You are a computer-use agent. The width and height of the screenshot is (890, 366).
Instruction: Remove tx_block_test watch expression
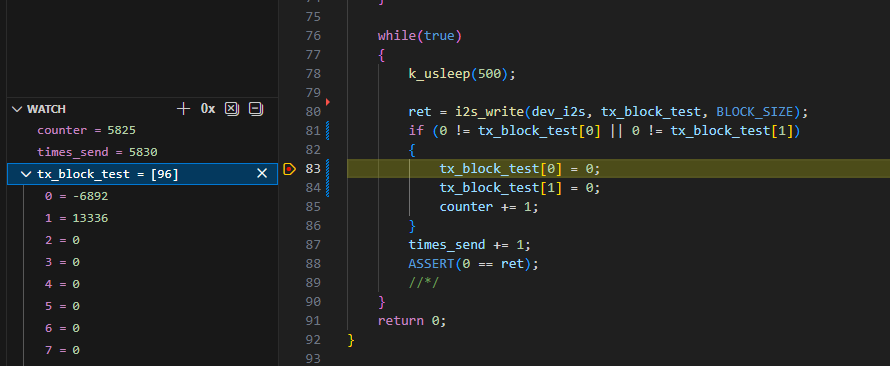pos(262,174)
